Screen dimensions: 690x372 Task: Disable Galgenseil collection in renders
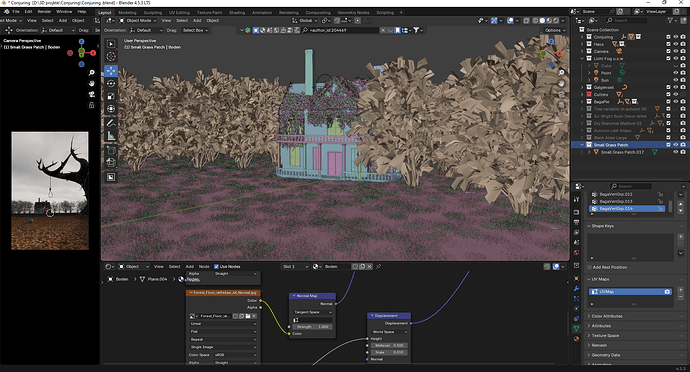tap(683, 87)
